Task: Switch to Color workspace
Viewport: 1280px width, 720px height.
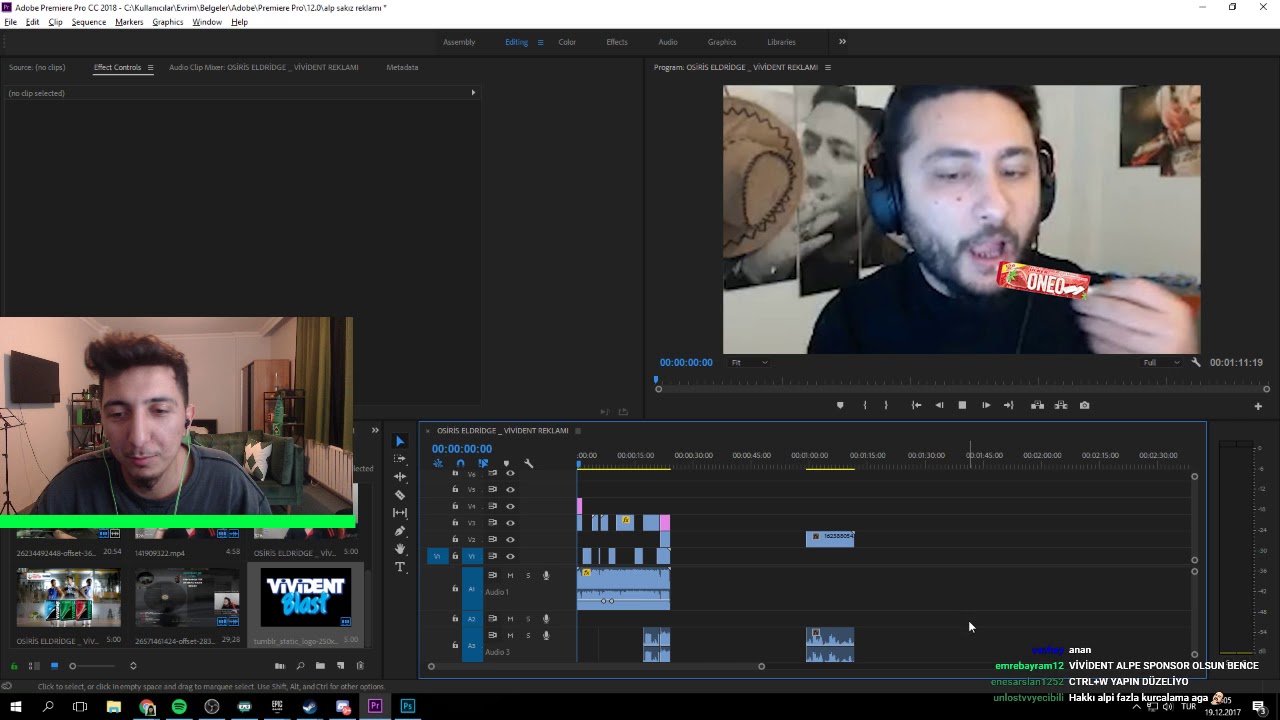Action: click(x=567, y=42)
